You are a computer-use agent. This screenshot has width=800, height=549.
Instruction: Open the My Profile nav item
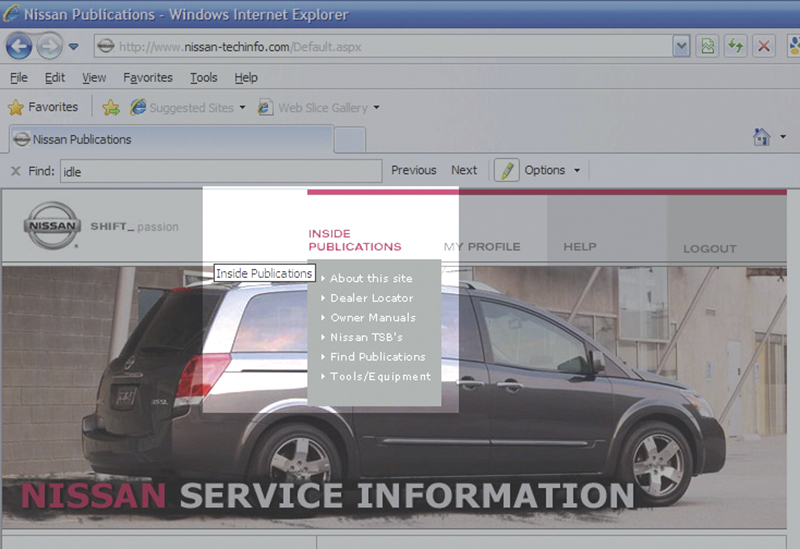482,246
